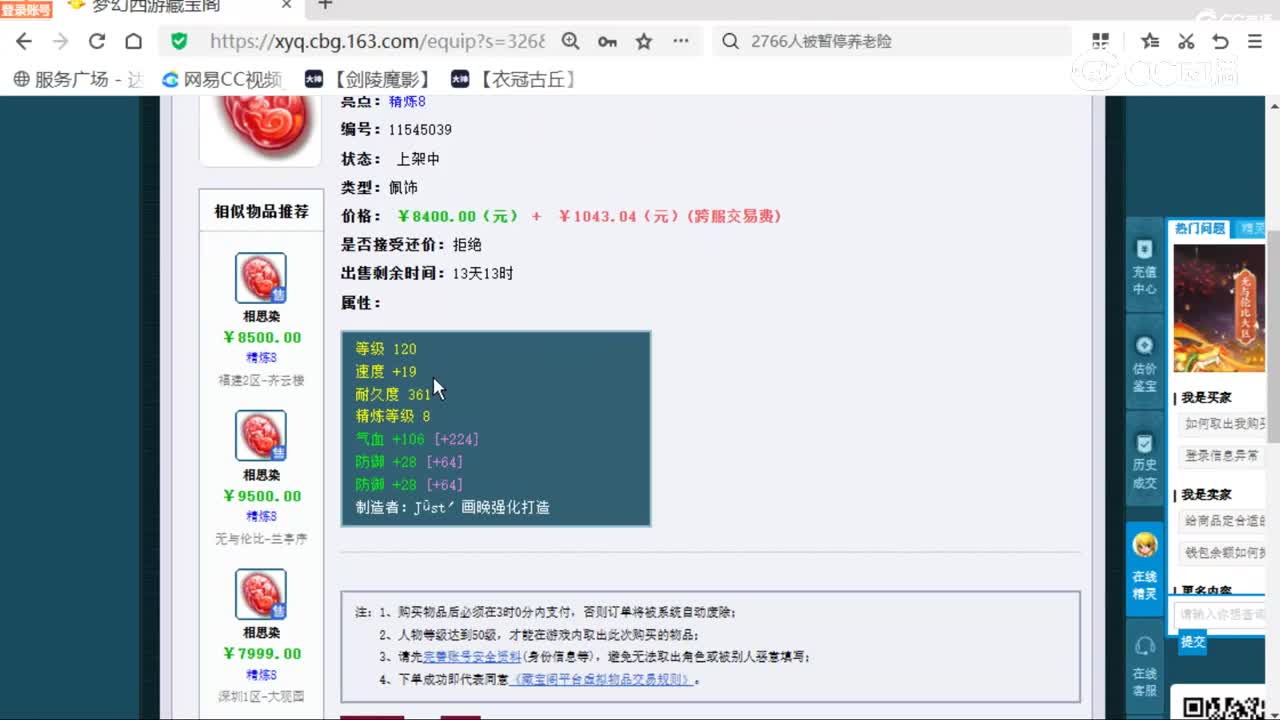Click the green security shield icon
This screenshot has width=1280, height=720.
pyautogui.click(x=179, y=41)
